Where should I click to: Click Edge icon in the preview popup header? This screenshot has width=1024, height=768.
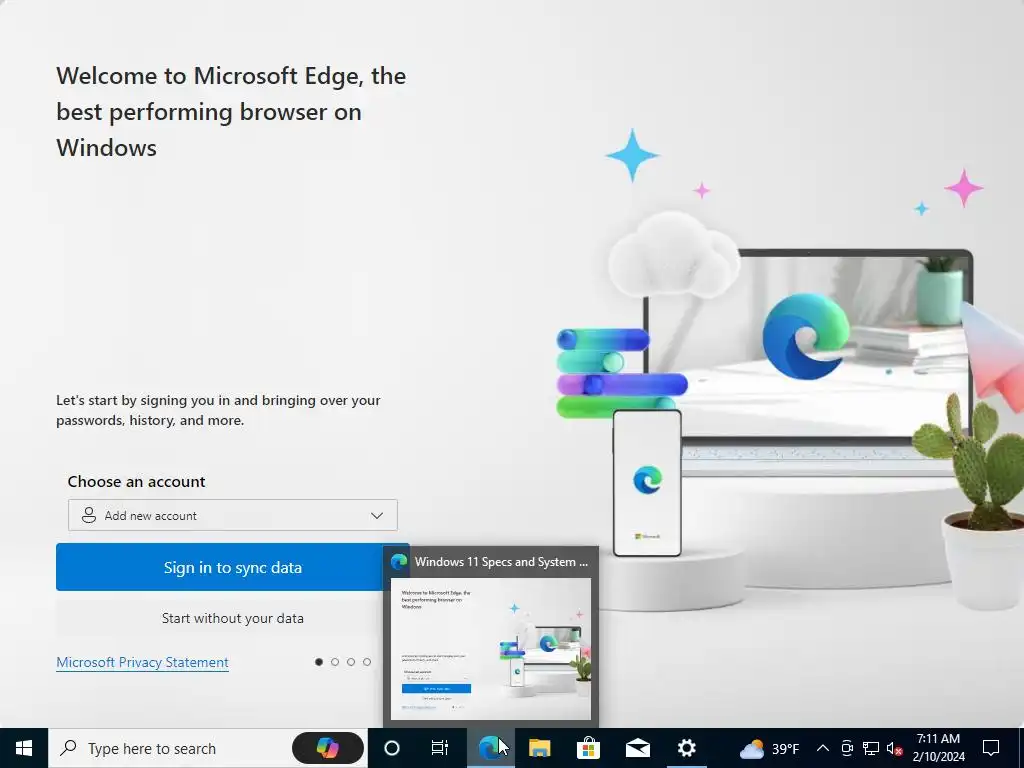[399, 562]
